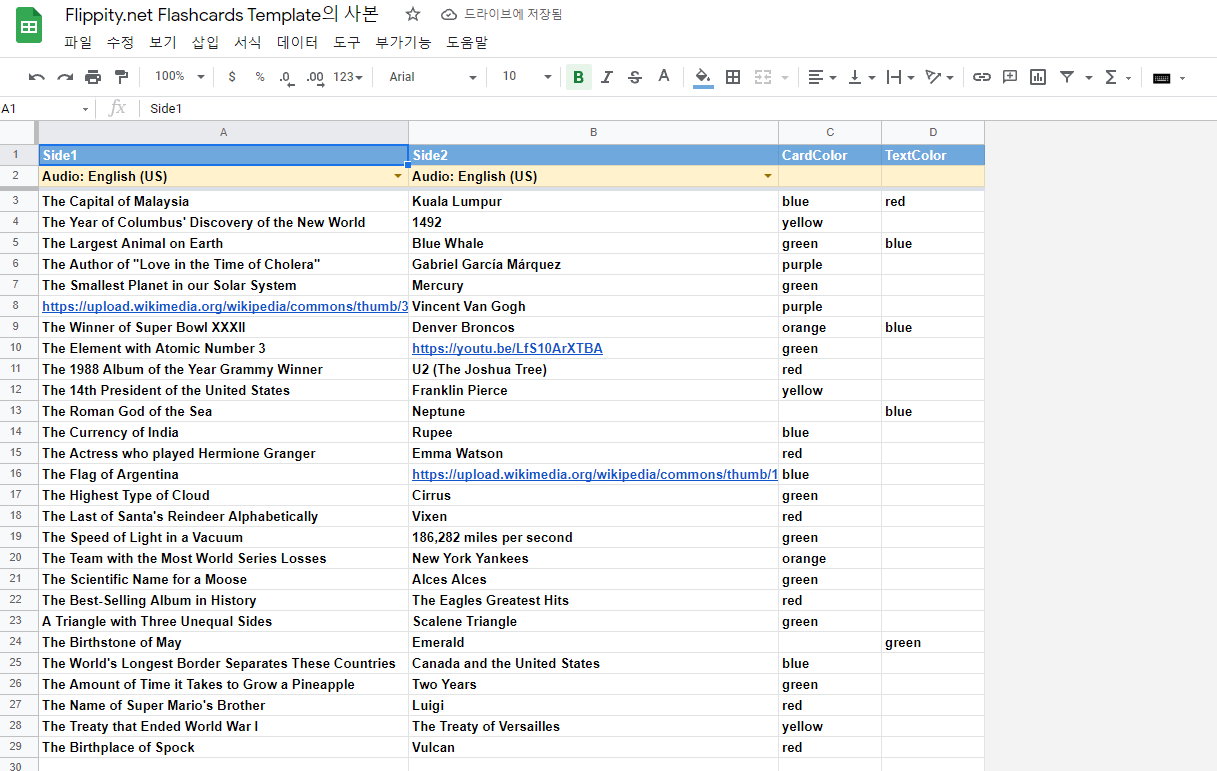Click the Insert chart icon
This screenshot has width=1217, height=771.
click(x=1038, y=77)
